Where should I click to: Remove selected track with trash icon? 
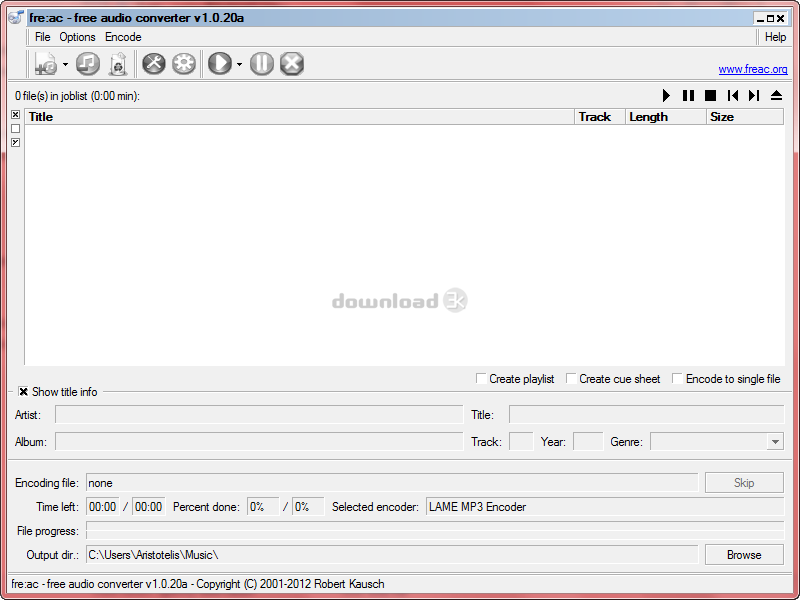pyautogui.click(x=118, y=64)
